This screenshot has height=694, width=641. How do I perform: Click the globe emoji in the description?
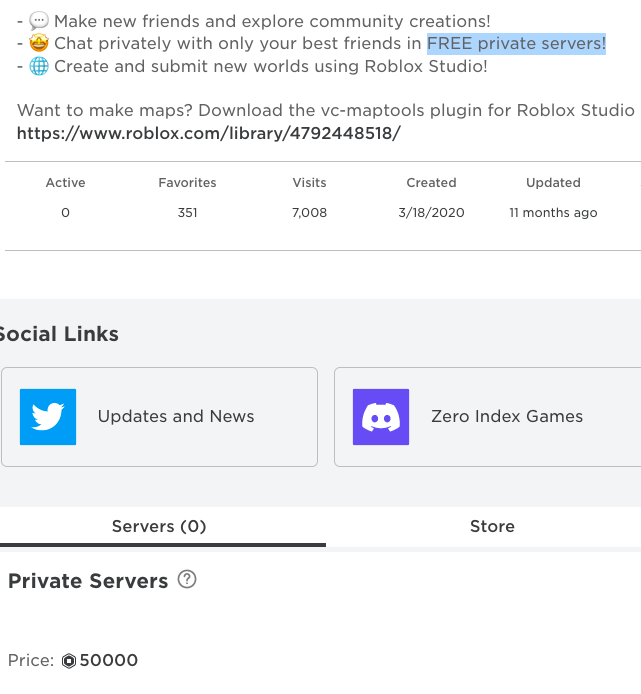(x=39, y=67)
